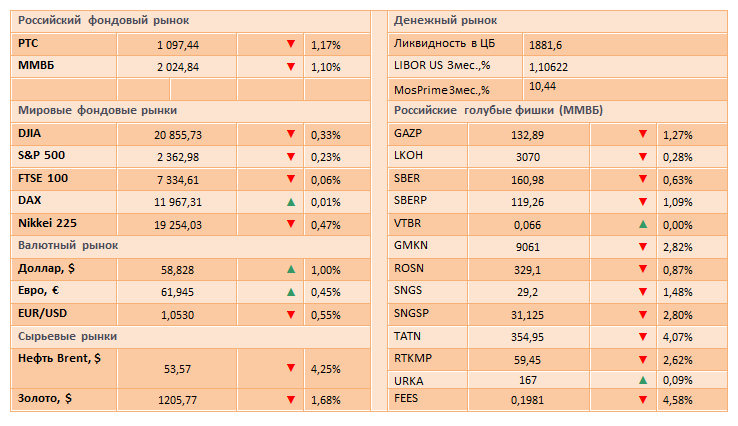Click the red down arrow beside Золото

click(x=290, y=400)
